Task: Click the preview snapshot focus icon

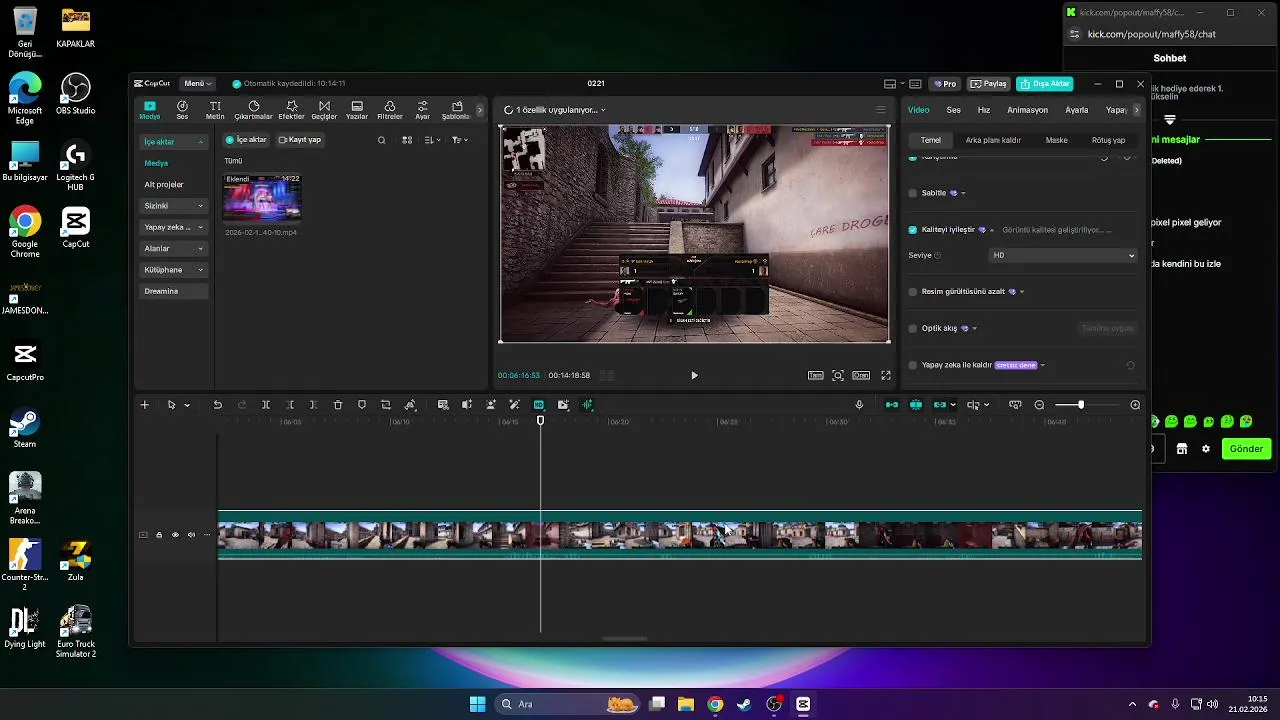Action: (838, 376)
